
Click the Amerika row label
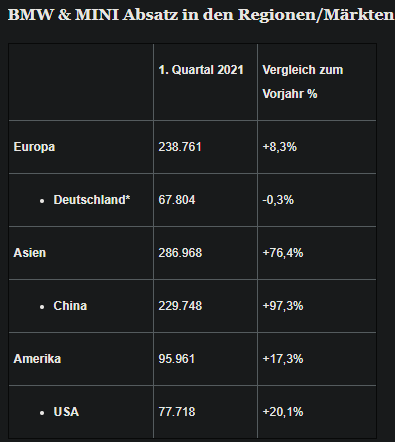[x=37, y=359]
